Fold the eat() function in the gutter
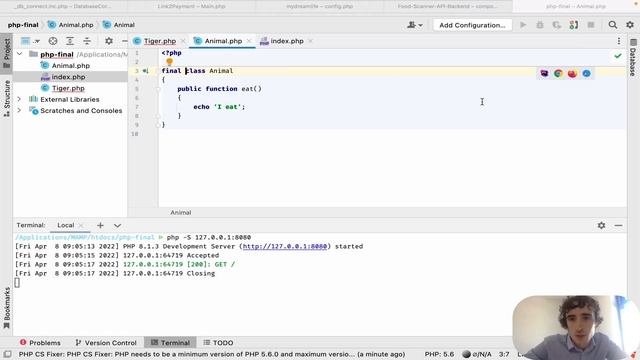Screen dimensions: 640x360 (158, 89)
